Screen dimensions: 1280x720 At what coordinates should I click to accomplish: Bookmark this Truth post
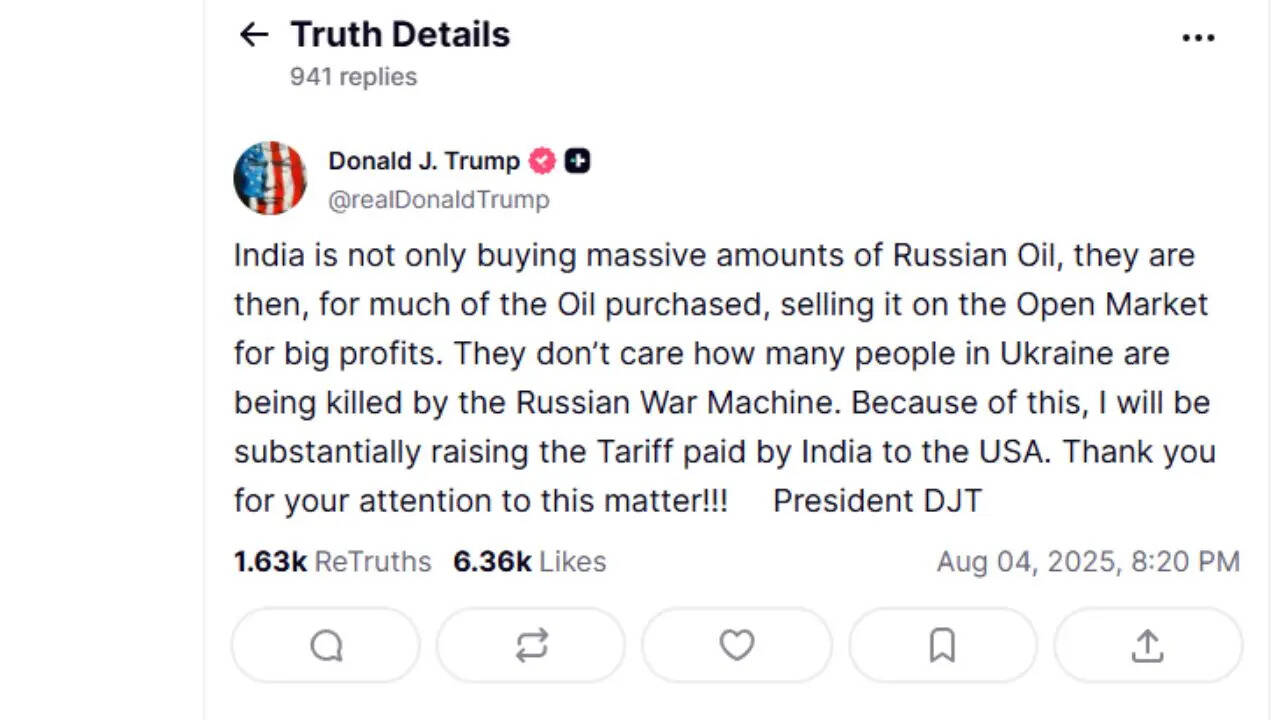(x=942, y=646)
